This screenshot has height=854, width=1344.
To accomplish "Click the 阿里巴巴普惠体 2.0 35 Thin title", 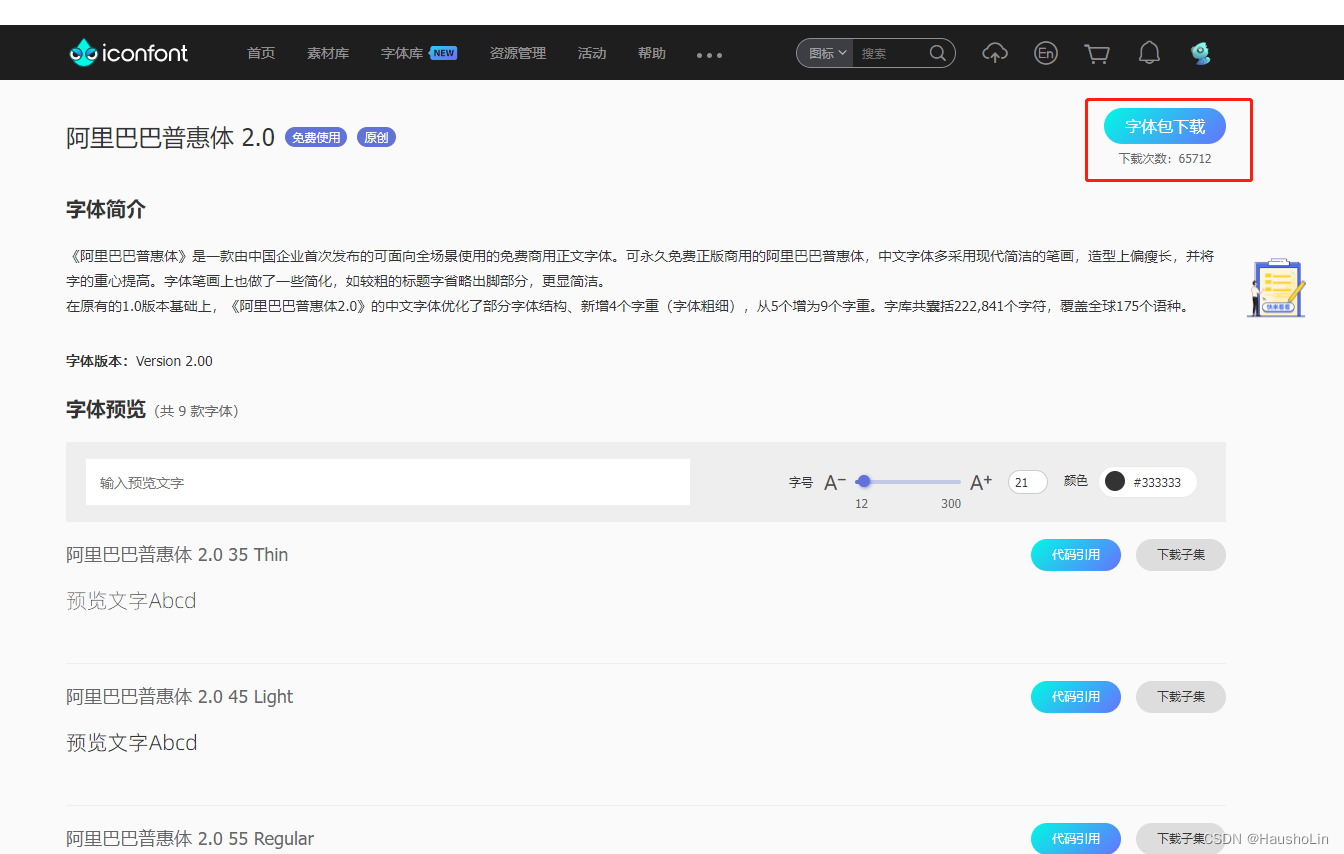I will click(x=177, y=555).
